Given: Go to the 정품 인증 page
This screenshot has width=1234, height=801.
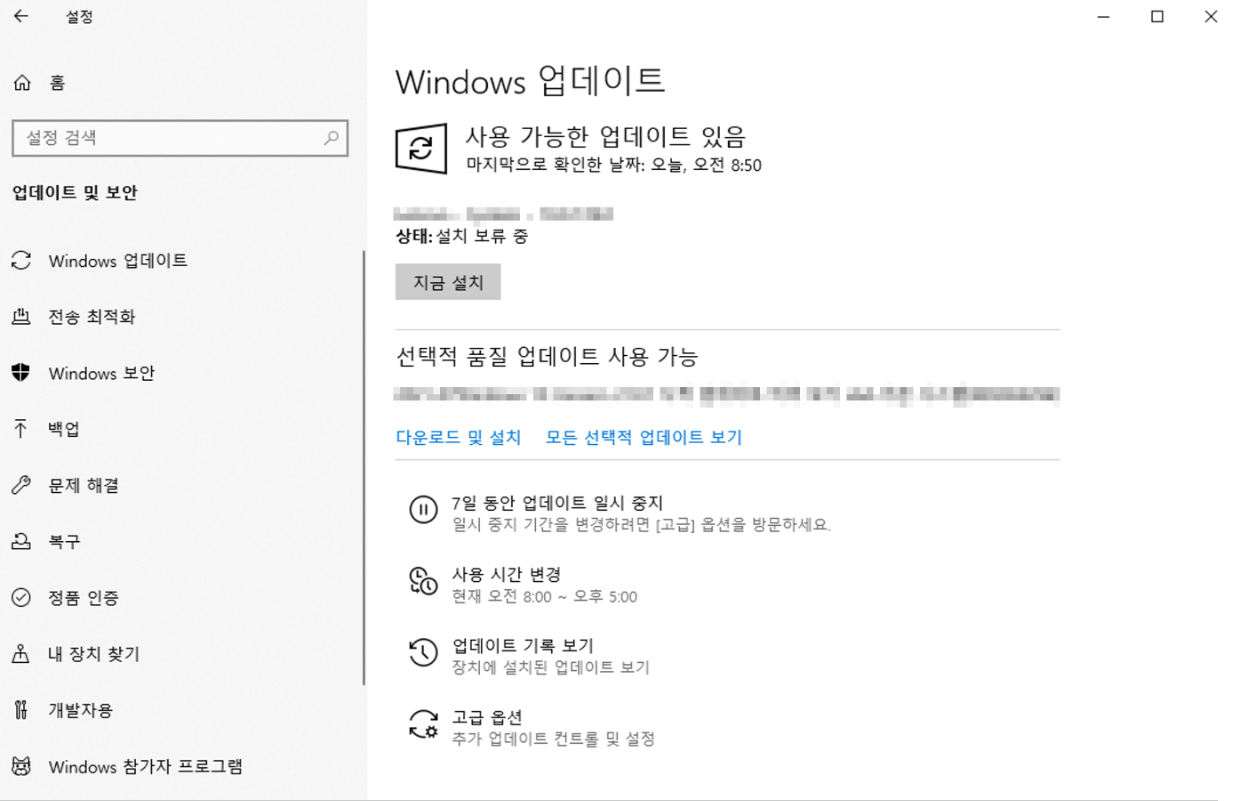Looking at the screenshot, I should 84,598.
